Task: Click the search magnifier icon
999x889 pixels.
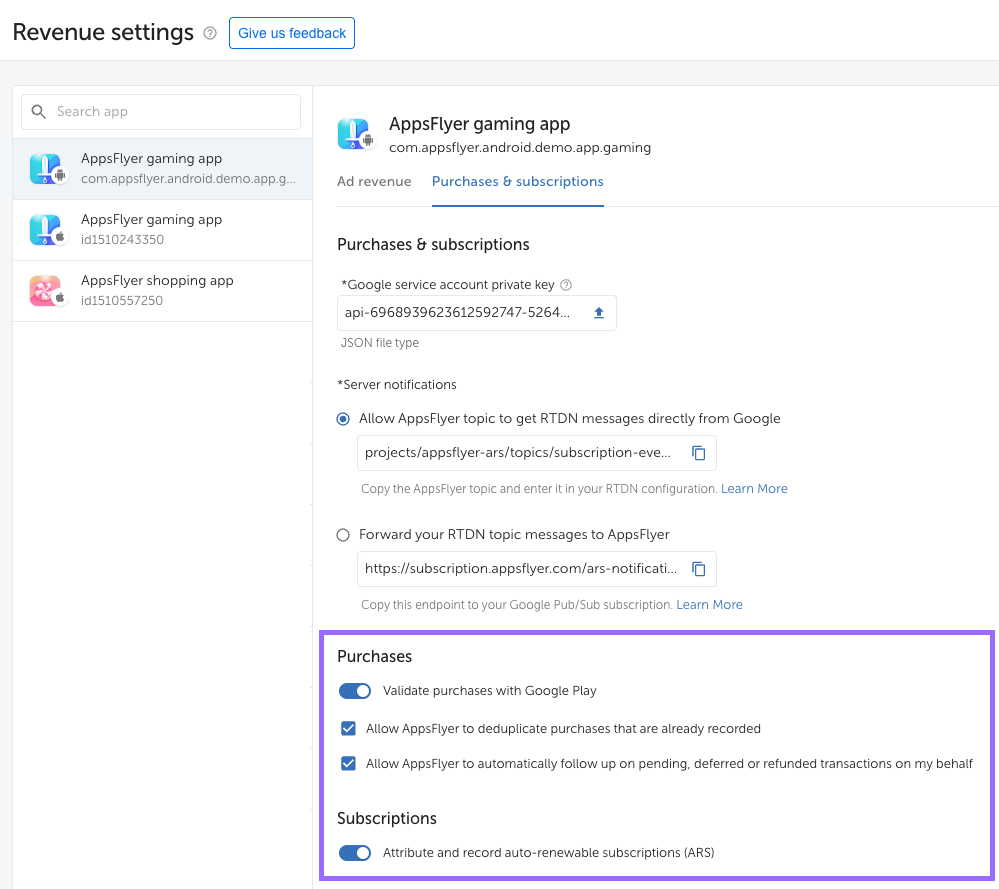Action: (x=39, y=112)
